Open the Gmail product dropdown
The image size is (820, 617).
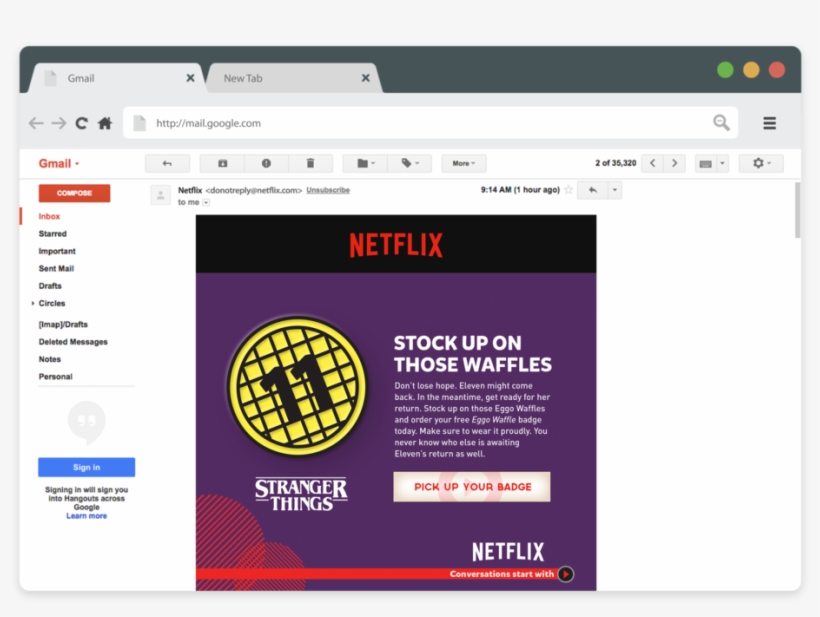pyautogui.click(x=59, y=164)
